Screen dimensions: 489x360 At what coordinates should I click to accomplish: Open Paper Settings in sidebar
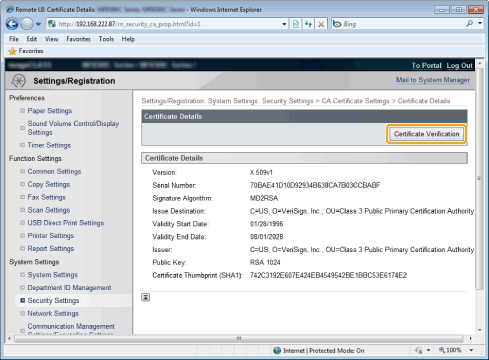[50, 111]
